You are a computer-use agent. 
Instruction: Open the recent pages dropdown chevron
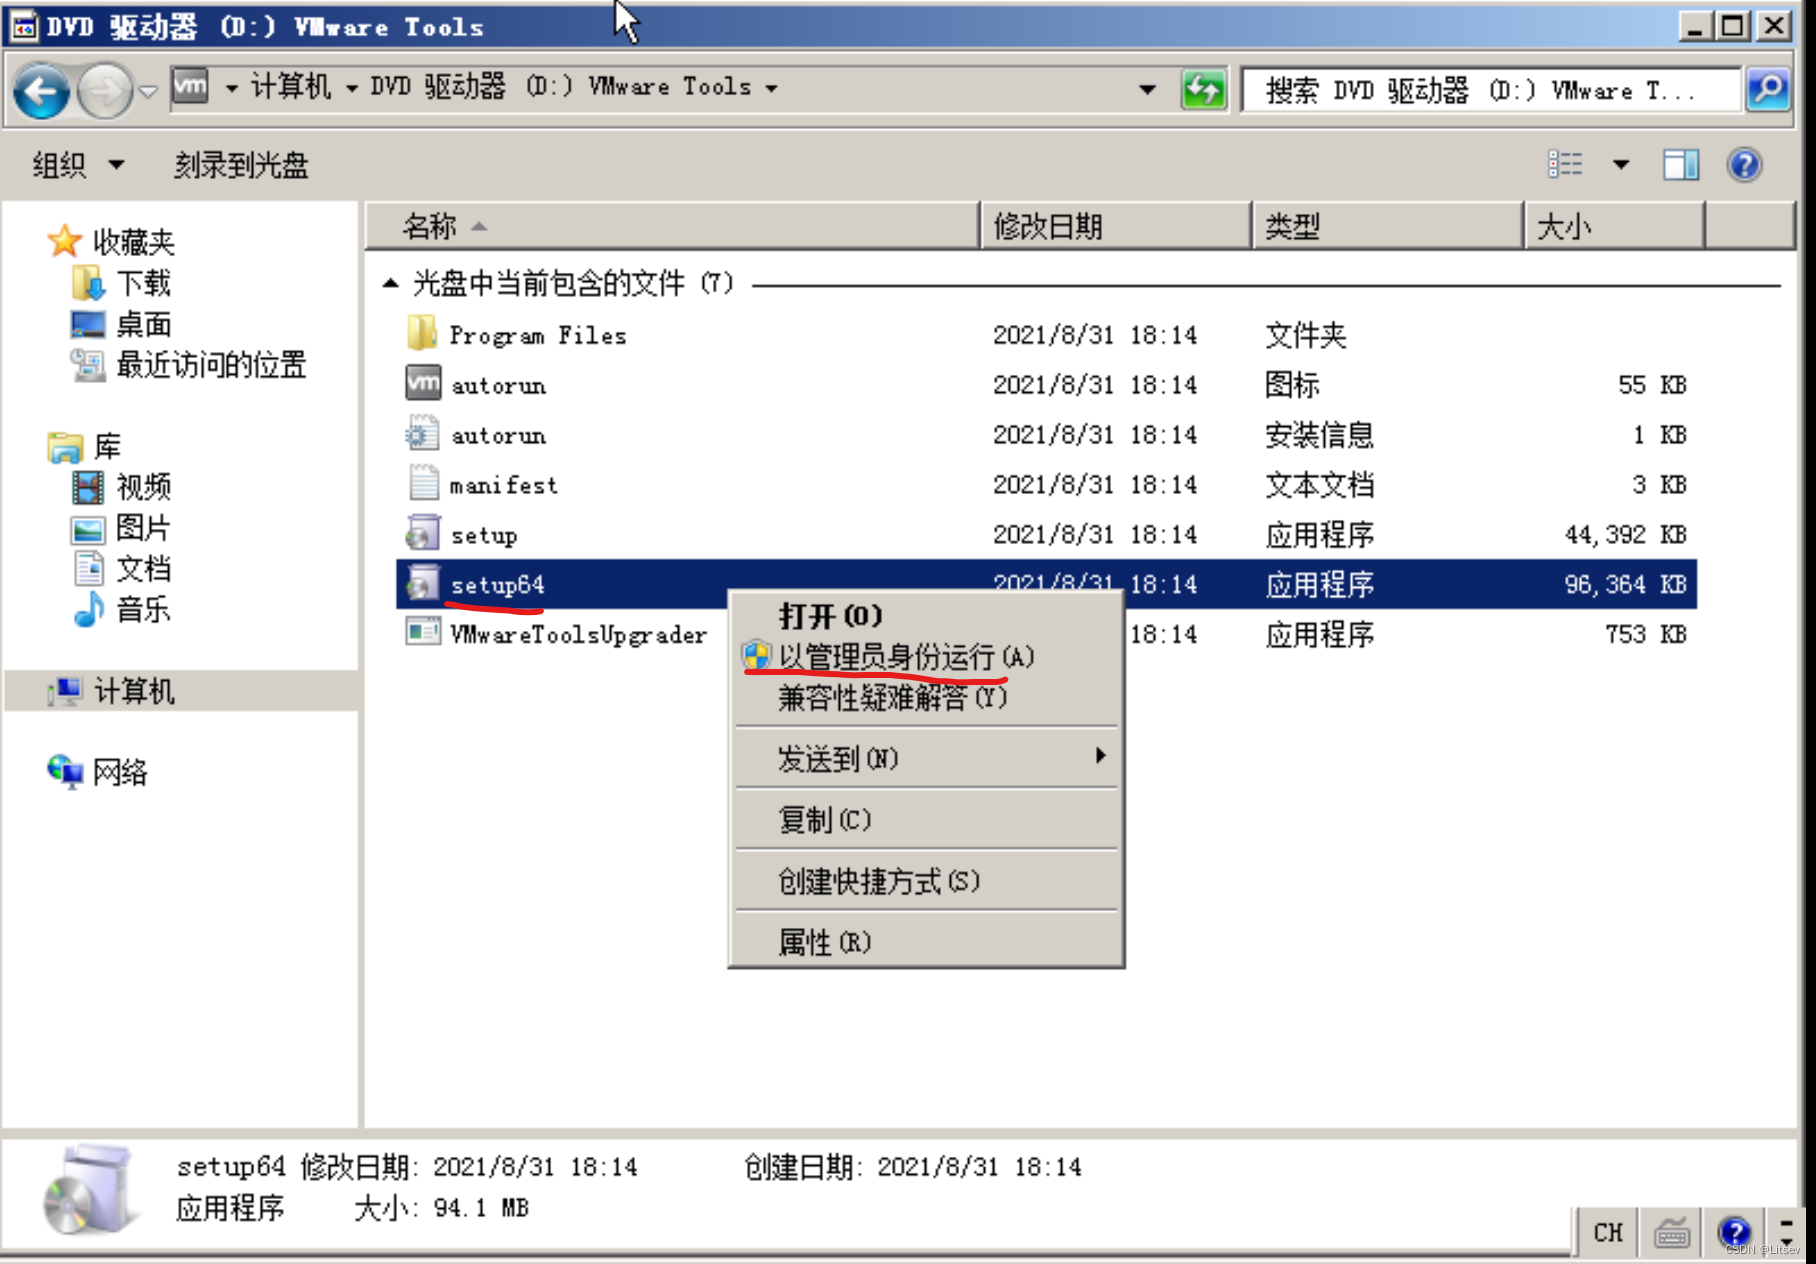click(x=148, y=91)
